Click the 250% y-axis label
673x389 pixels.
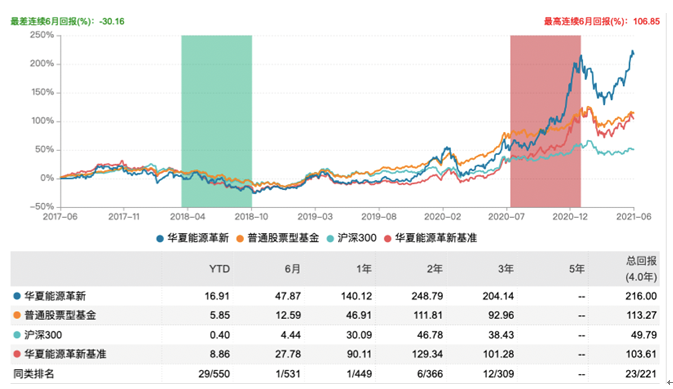click(x=42, y=35)
